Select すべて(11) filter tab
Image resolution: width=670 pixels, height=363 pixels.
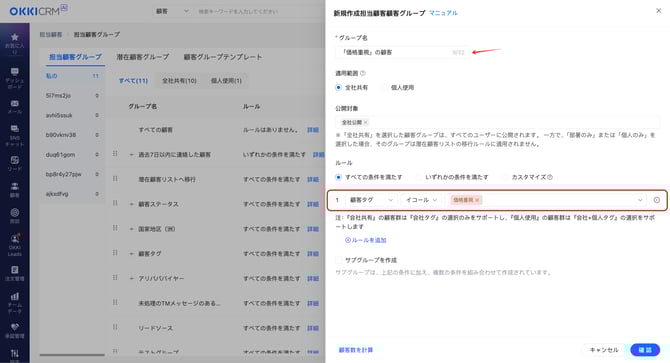coord(133,81)
